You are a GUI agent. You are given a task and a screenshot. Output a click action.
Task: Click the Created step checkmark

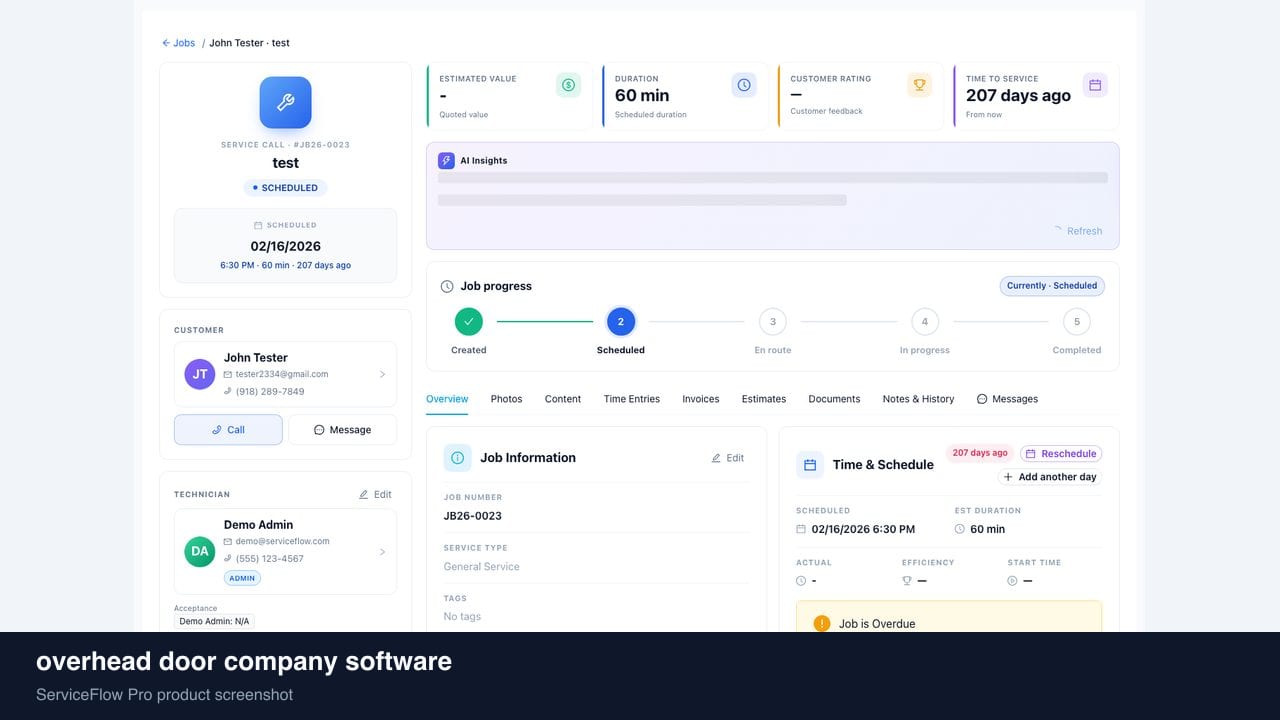click(x=468, y=321)
